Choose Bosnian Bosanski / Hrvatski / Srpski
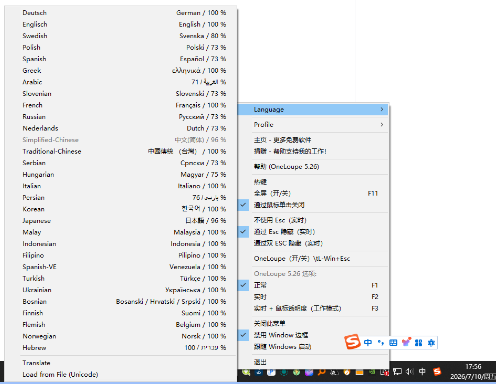The width and height of the screenshot is (496, 385). 120,301
